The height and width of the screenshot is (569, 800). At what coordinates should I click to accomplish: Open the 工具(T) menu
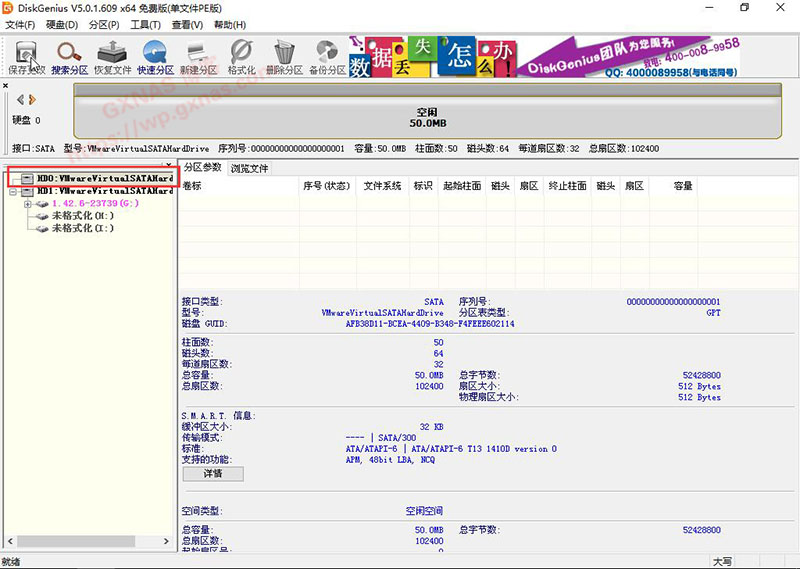coord(146,24)
